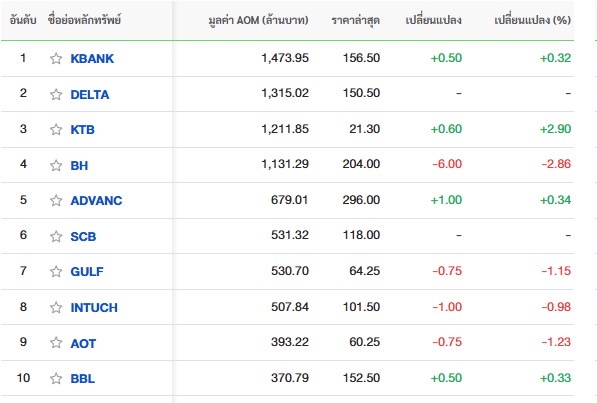Viewport: 597px width, 403px height.
Task: Add BH to favorites with its star
Action: [56, 165]
